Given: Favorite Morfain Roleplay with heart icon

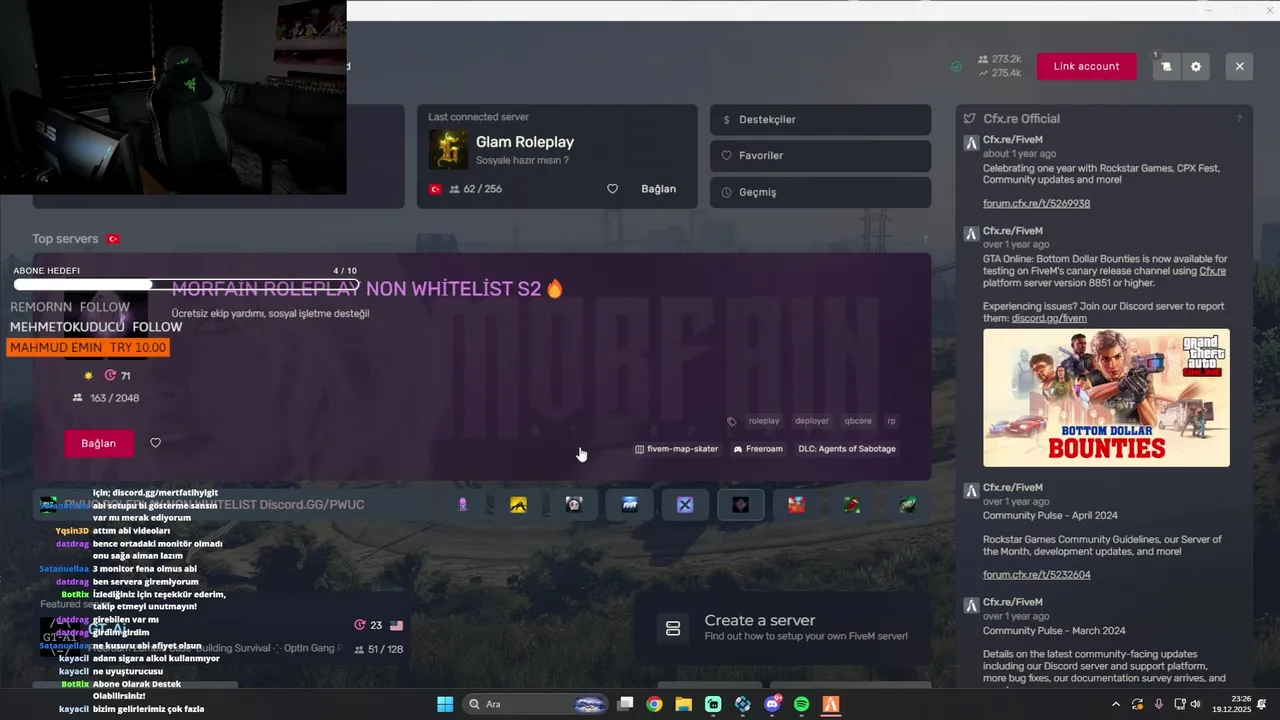Looking at the screenshot, I should (x=155, y=443).
